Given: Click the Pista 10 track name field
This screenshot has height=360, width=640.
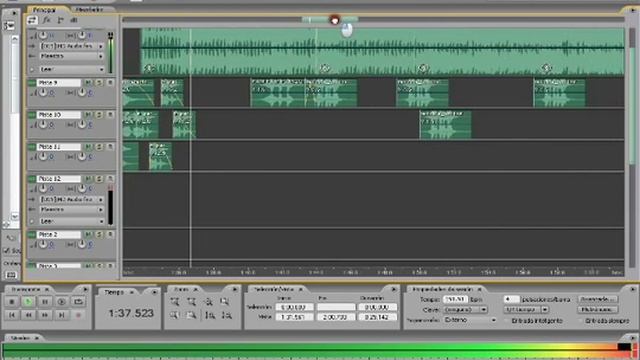Looking at the screenshot, I should click(x=59, y=115).
